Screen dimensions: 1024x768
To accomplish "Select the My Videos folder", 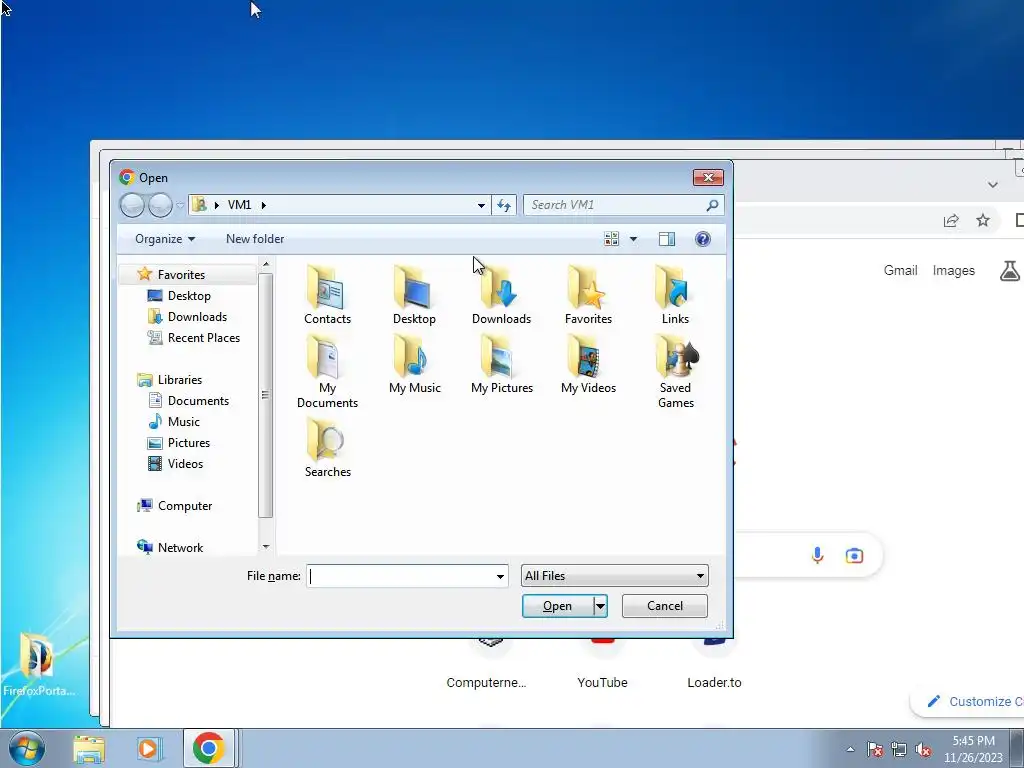I will (x=588, y=363).
